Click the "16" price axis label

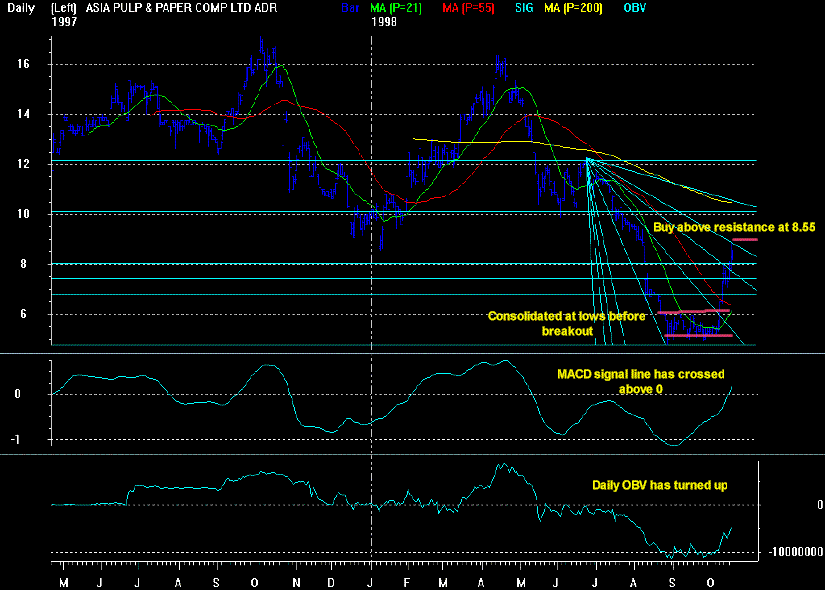[x=23, y=64]
